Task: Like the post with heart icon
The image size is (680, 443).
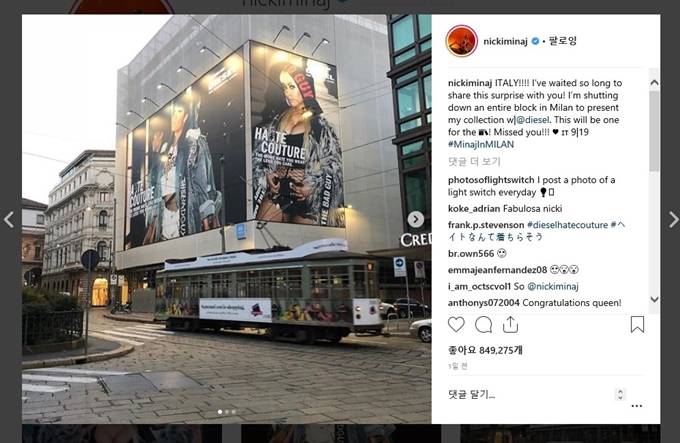Action: coord(456,325)
